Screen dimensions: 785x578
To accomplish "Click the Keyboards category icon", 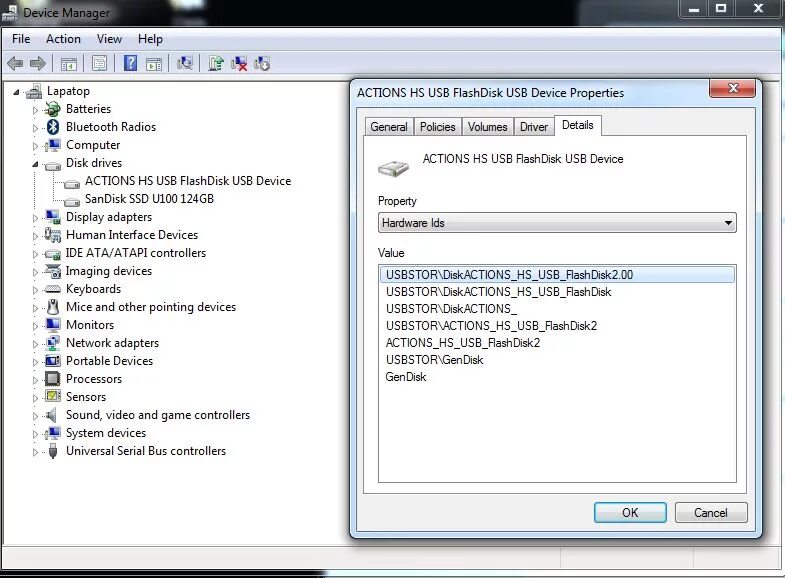I will click(53, 289).
